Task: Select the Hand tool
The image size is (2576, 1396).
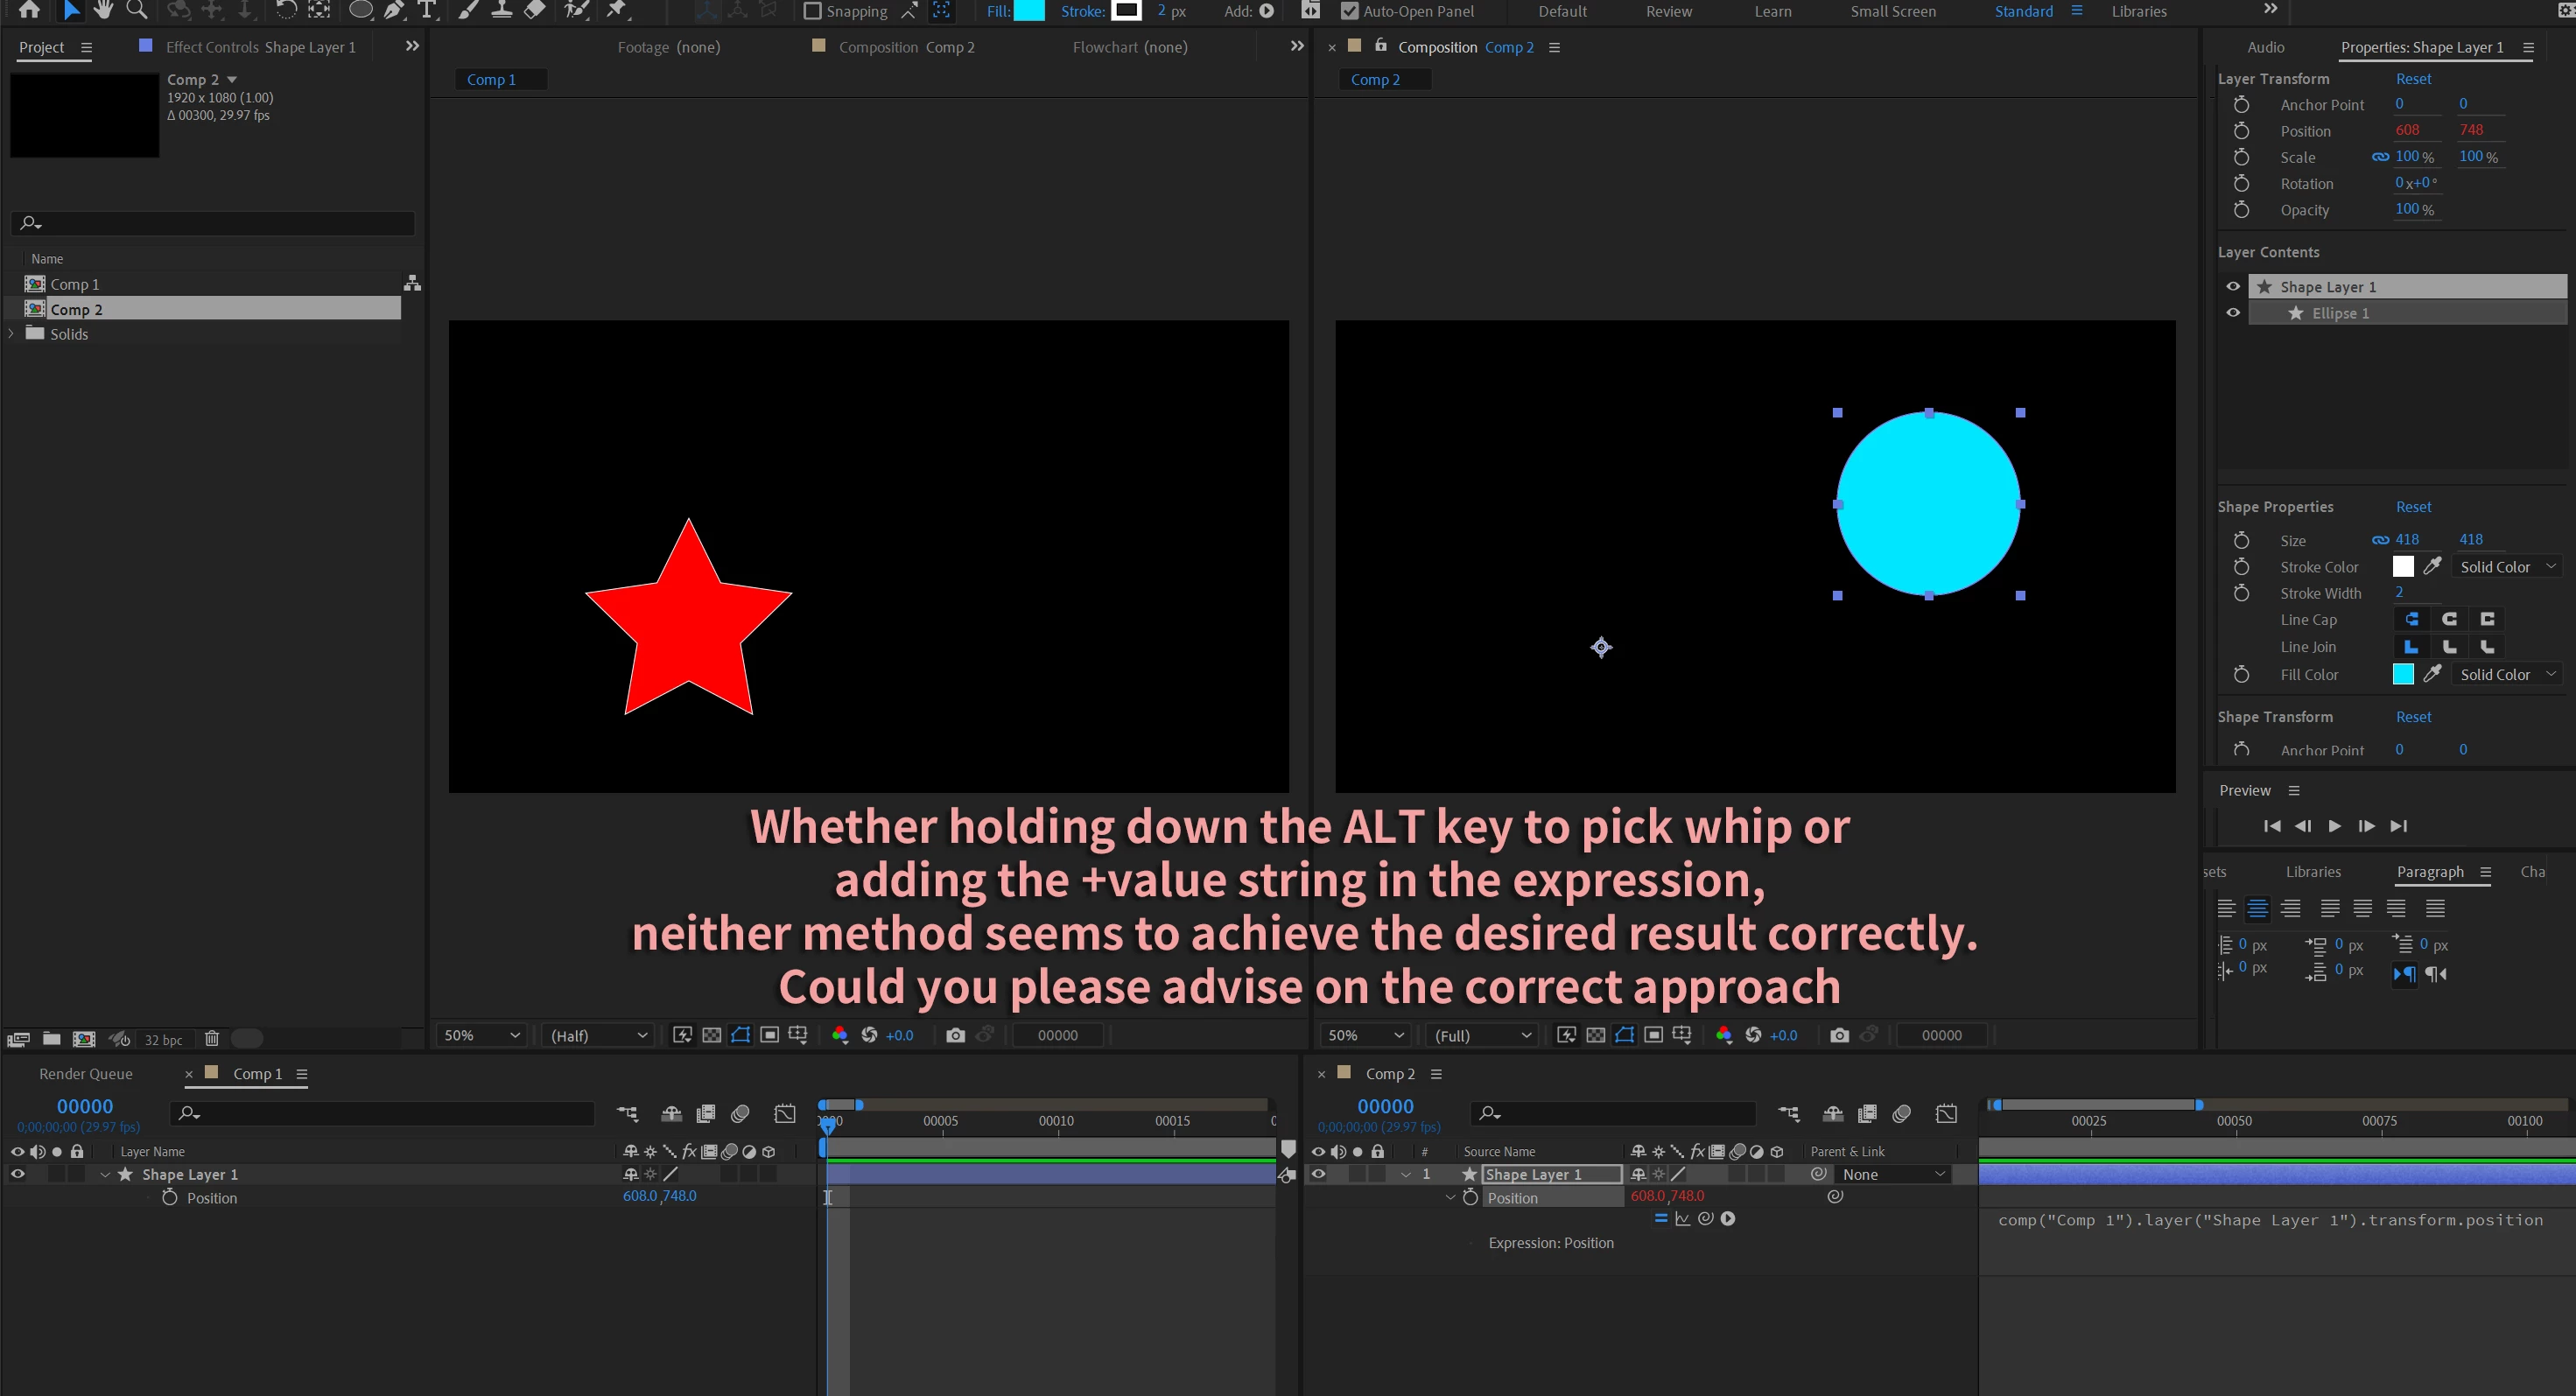Action: click(103, 11)
